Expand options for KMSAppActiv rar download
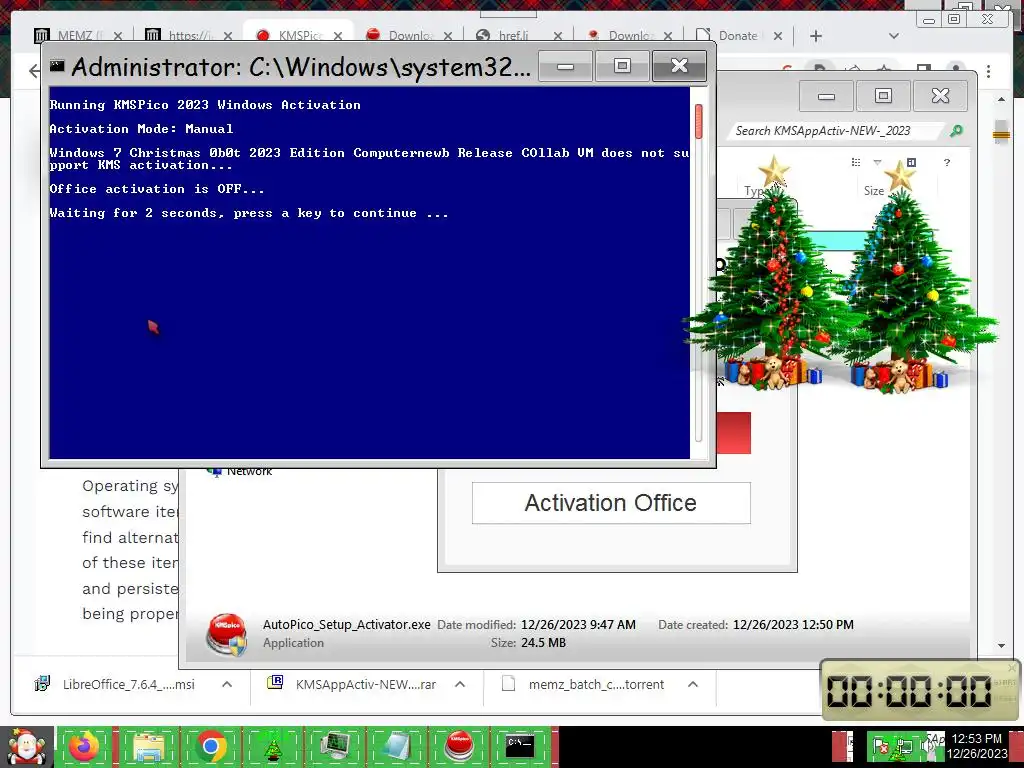 point(460,684)
